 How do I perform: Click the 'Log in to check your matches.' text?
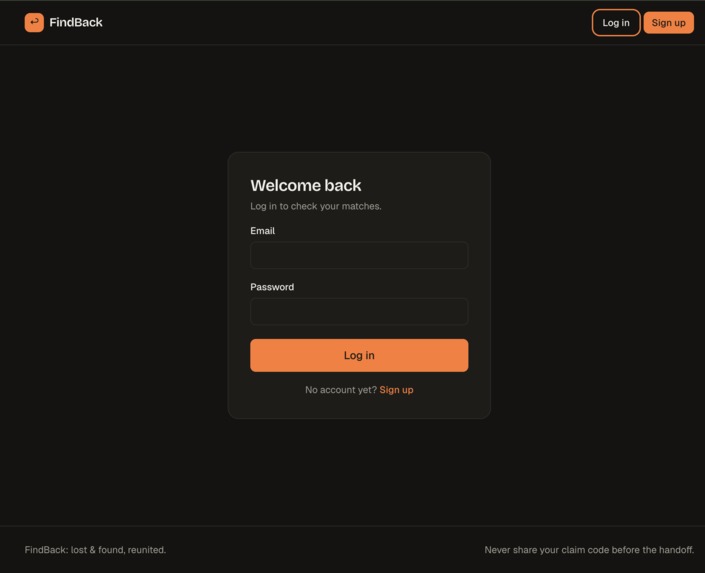[x=316, y=206]
